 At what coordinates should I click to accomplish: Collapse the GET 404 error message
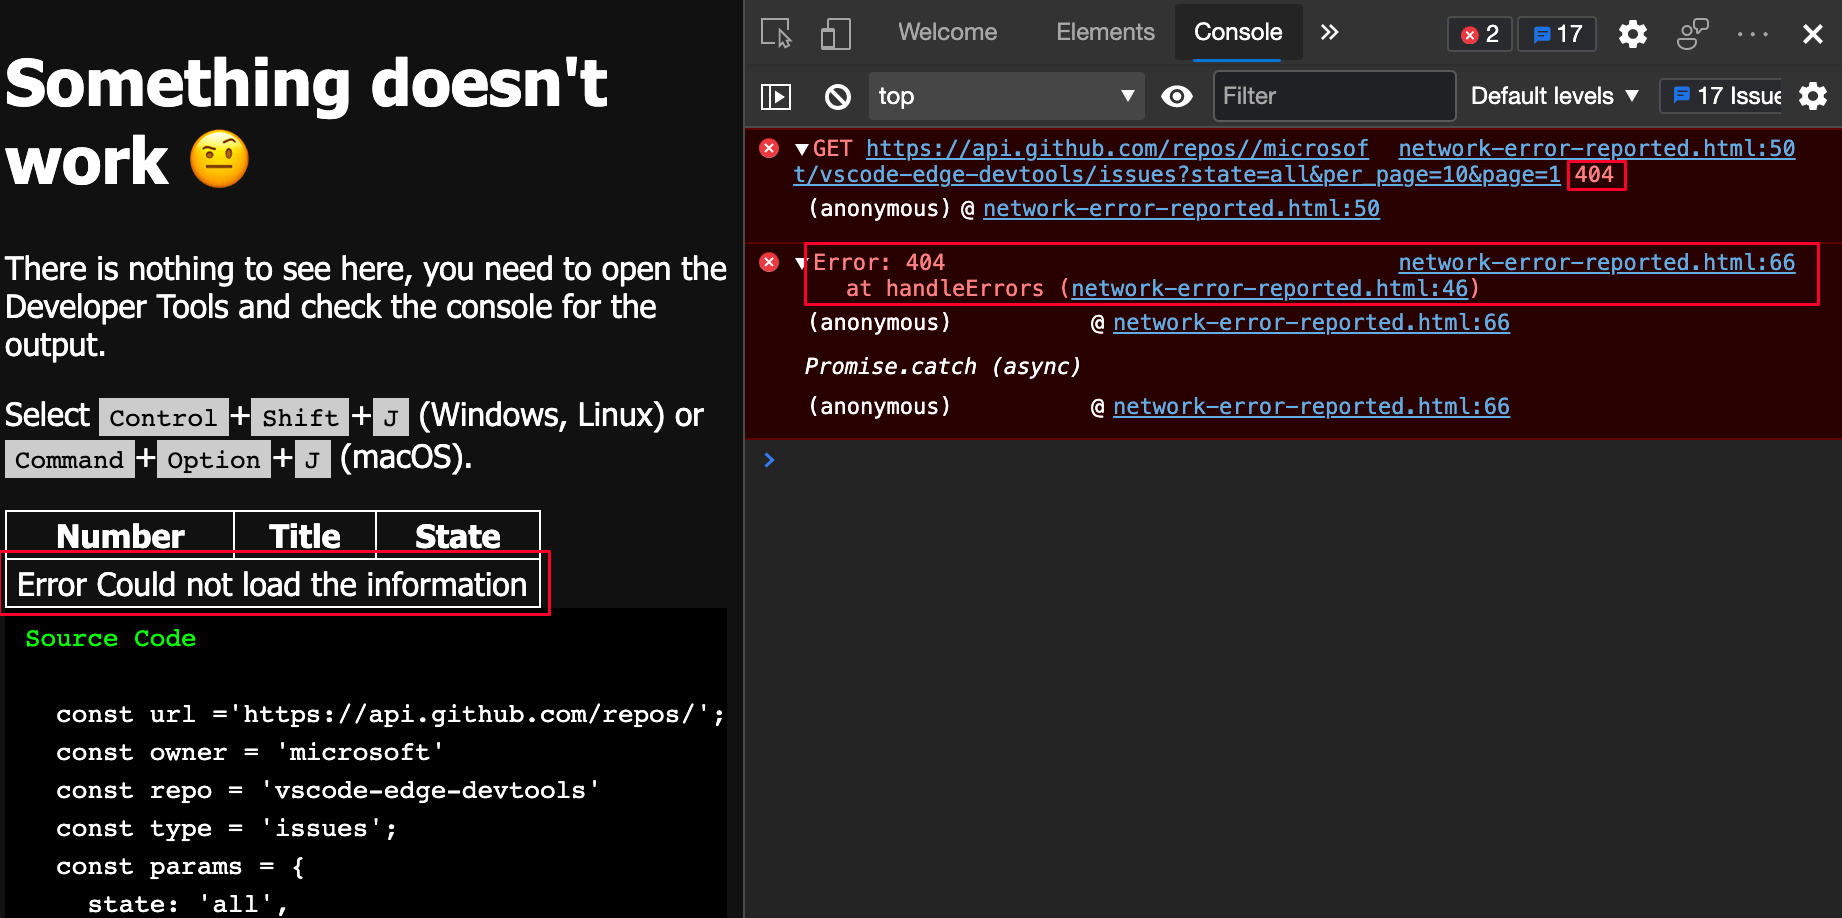pyautogui.click(x=800, y=148)
